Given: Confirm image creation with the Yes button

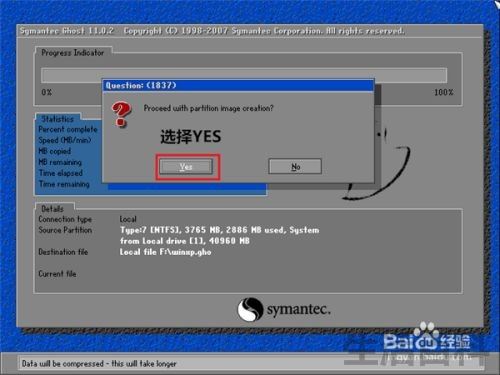Looking at the screenshot, I should pyautogui.click(x=186, y=166).
